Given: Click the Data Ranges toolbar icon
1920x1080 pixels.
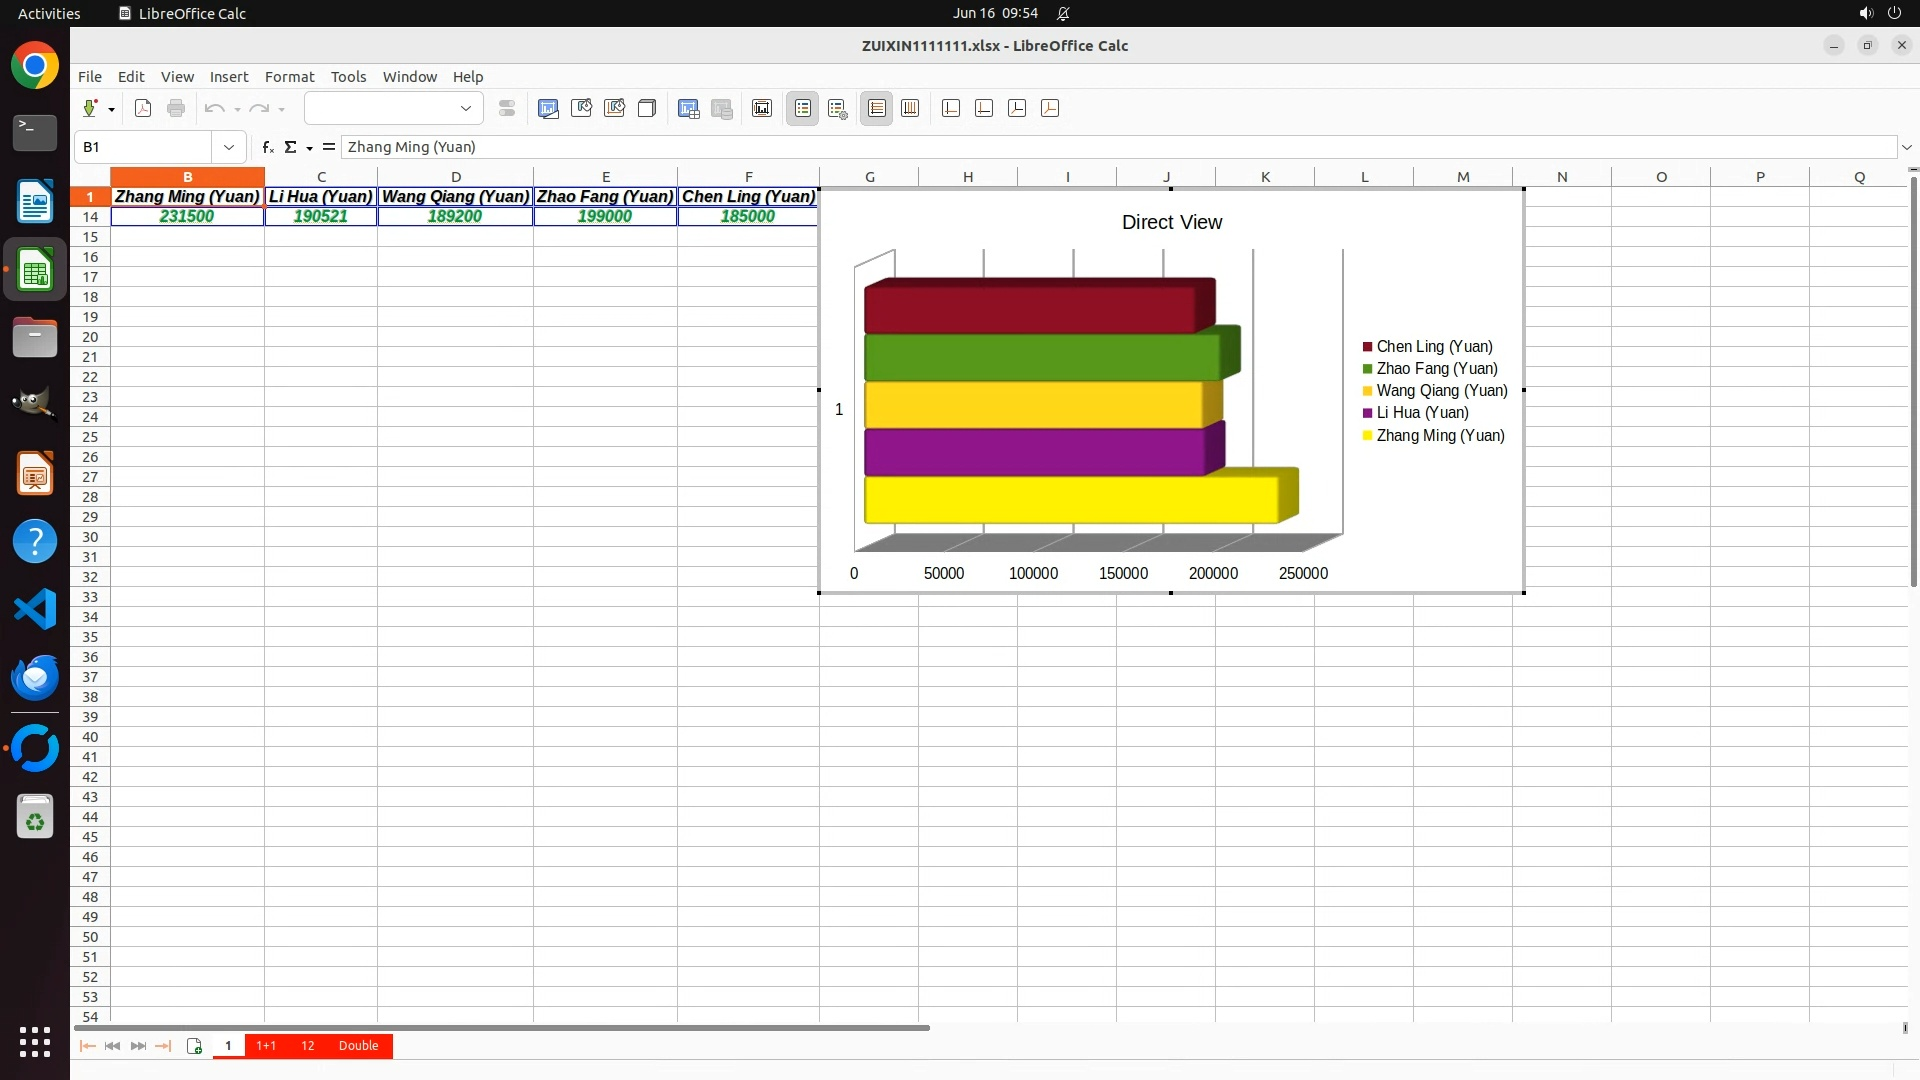Looking at the screenshot, I should click(x=721, y=109).
